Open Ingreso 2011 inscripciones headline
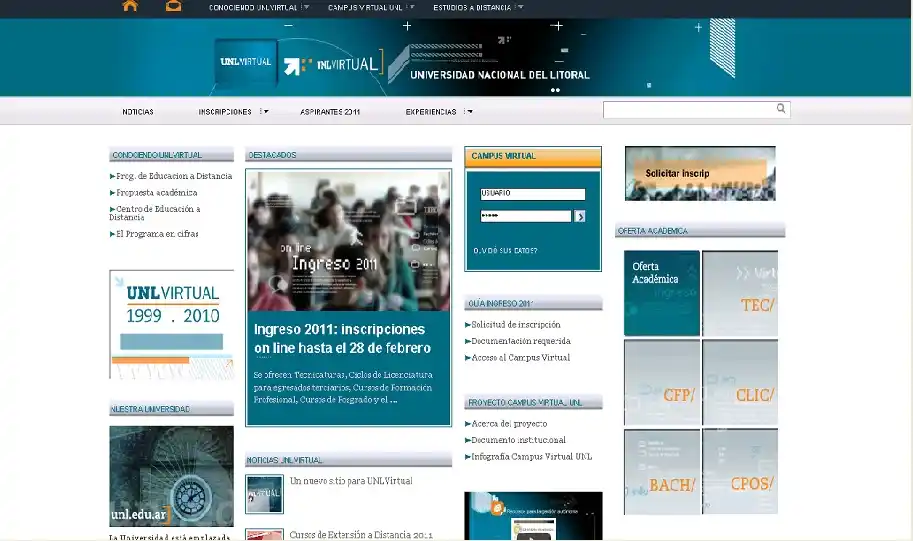The height and width of the screenshot is (541, 913). click(342, 338)
